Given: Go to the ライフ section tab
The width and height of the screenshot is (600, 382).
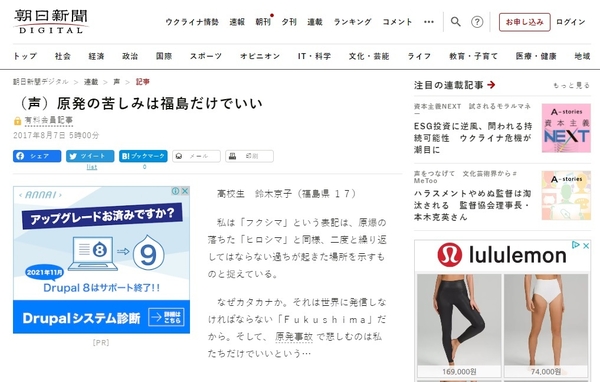Looking at the screenshot, I should 419,56.
